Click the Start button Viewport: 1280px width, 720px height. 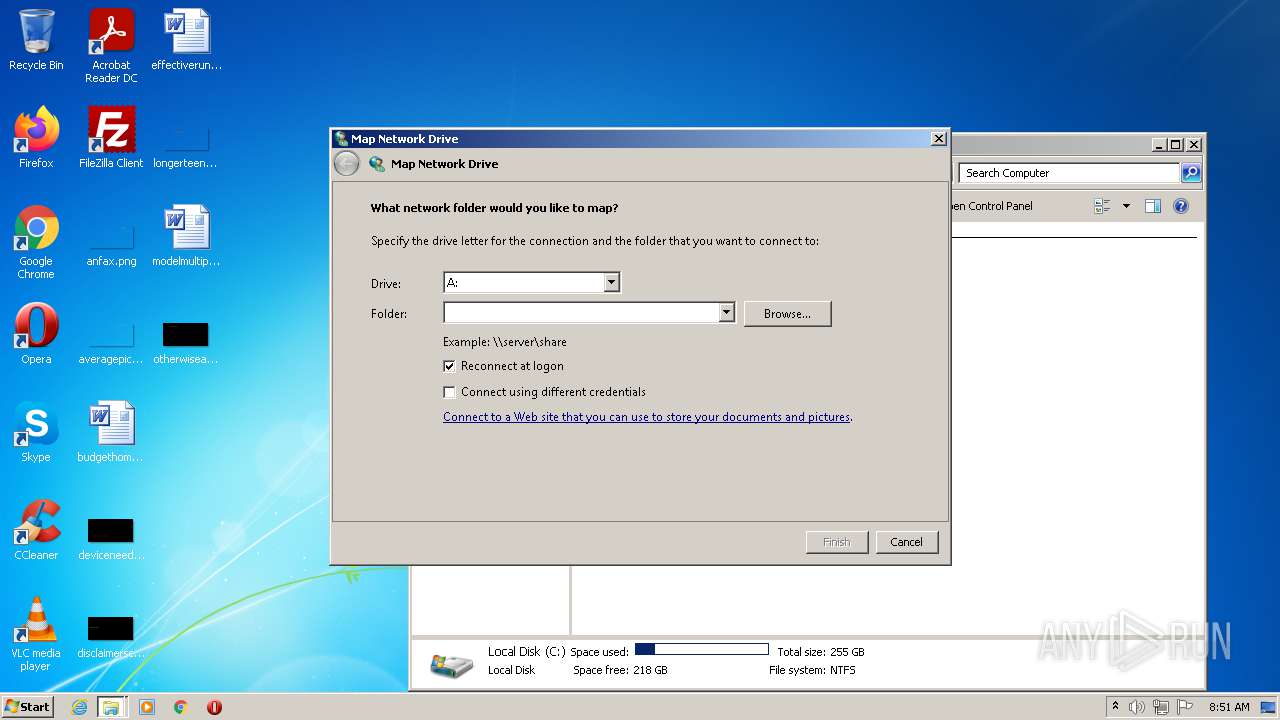pos(27,707)
